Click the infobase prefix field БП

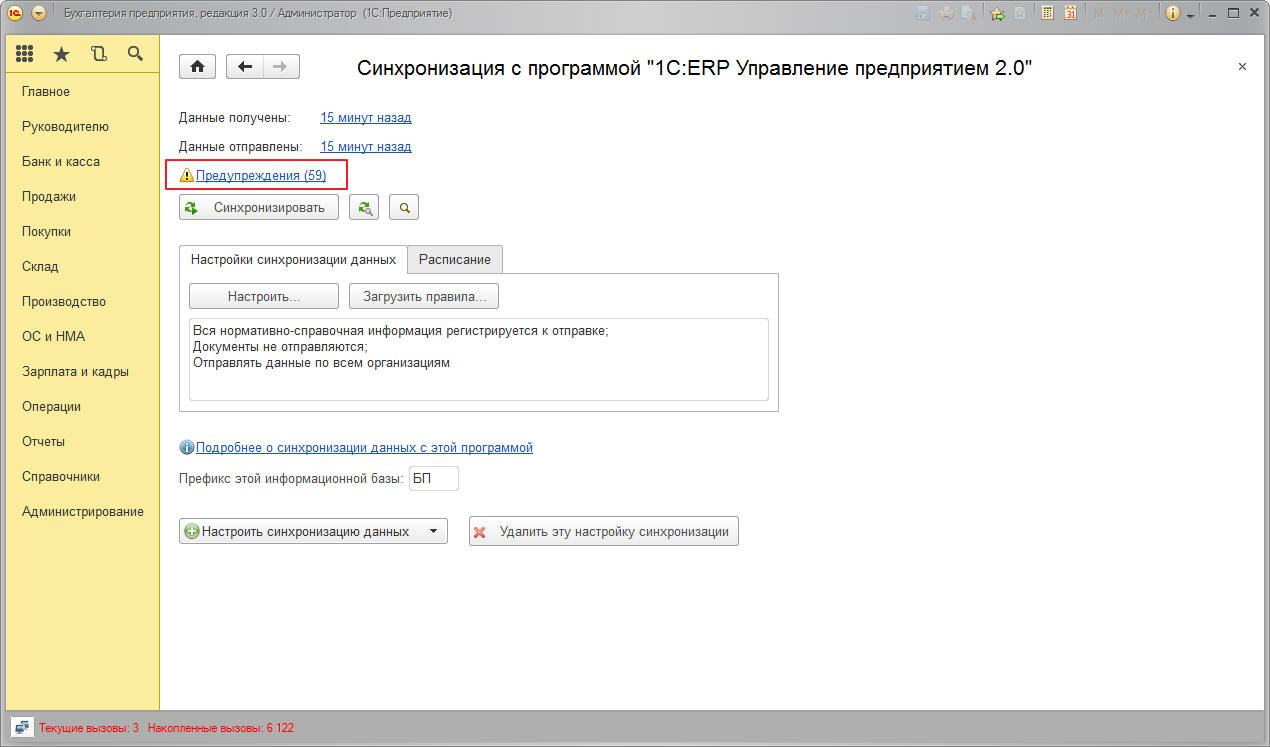tap(434, 479)
